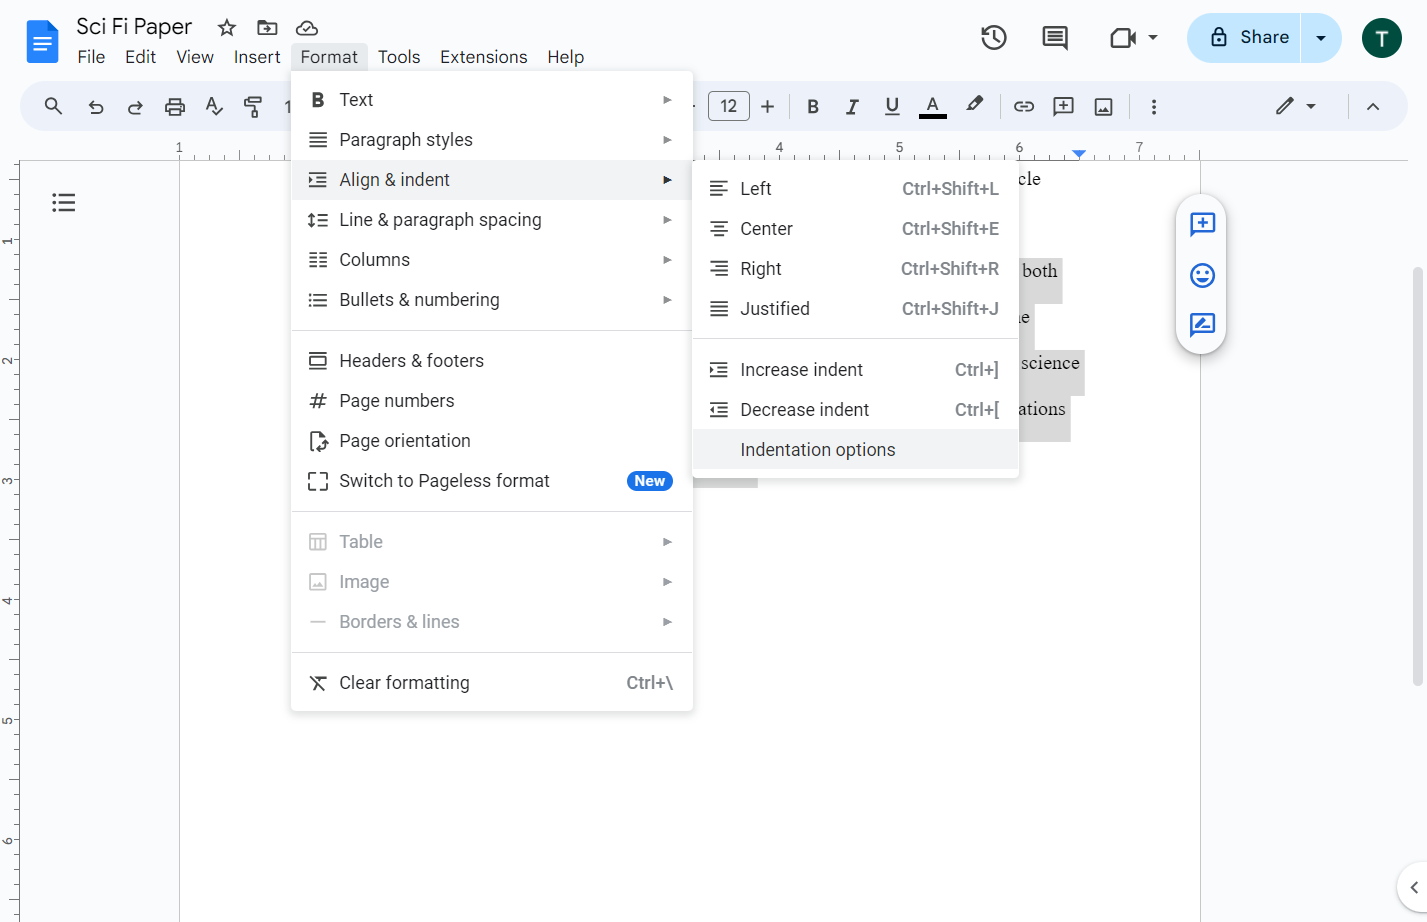Add emoji reaction in side panel
Screen dimensions: 1427x922
(x=1202, y=275)
